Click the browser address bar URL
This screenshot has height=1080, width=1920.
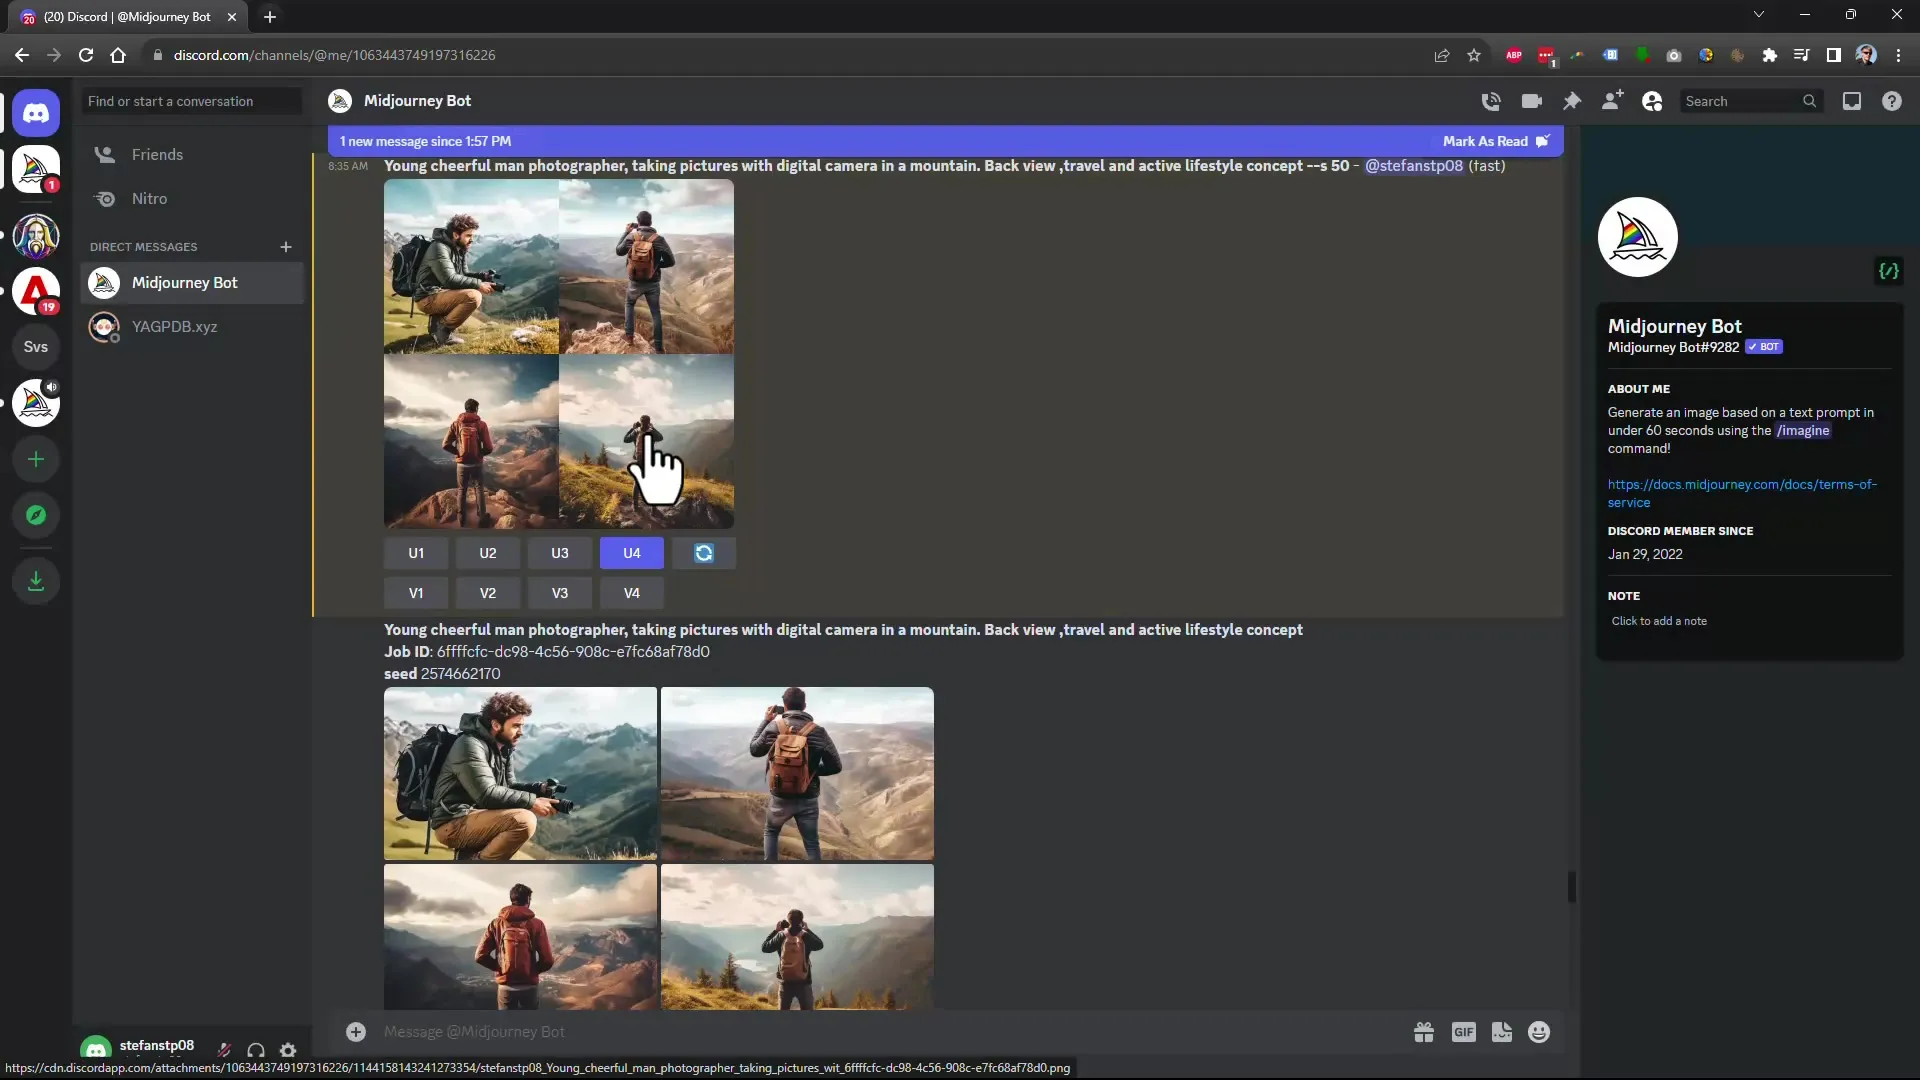coord(334,55)
